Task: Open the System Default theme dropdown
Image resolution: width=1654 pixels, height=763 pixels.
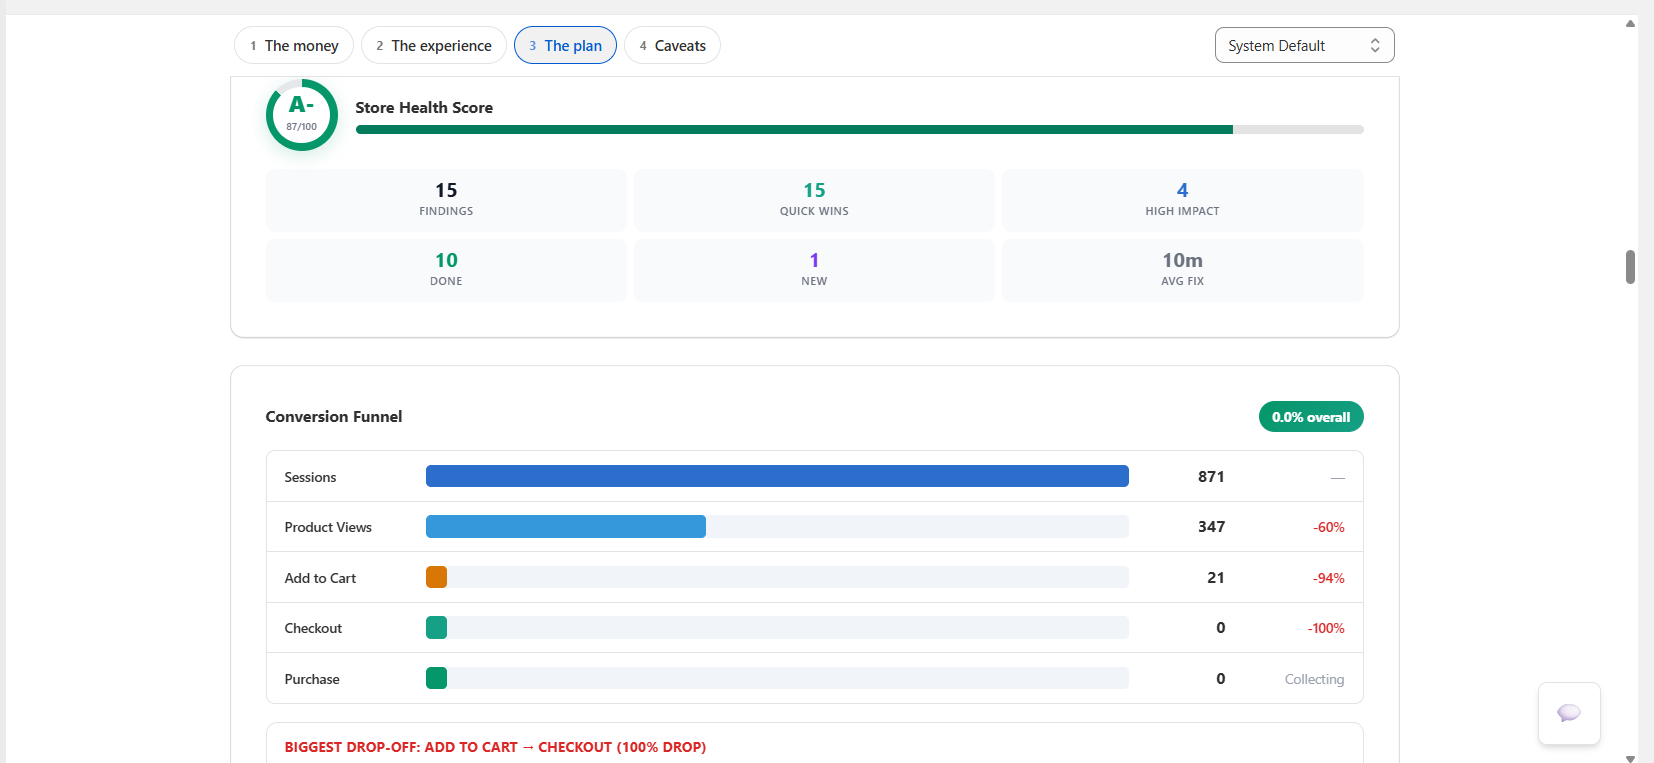Action: (x=1304, y=45)
